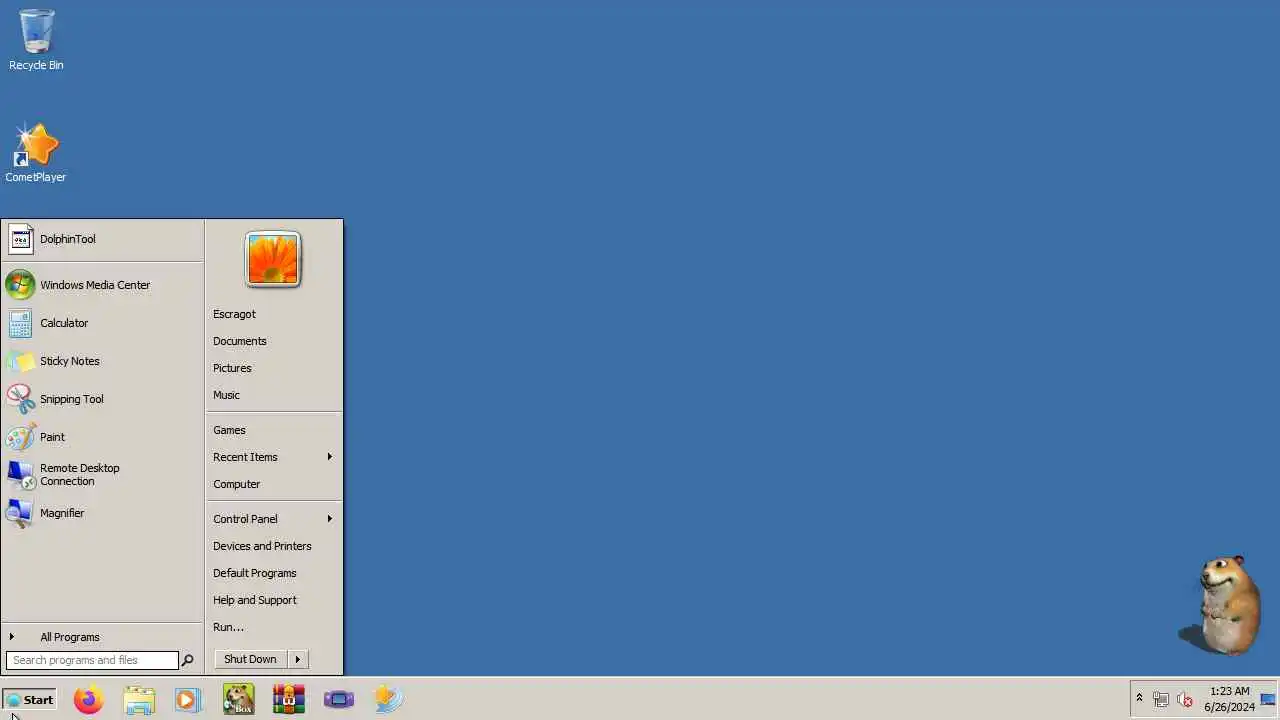
Task: Open Help and Support
Action: [x=273, y=600]
